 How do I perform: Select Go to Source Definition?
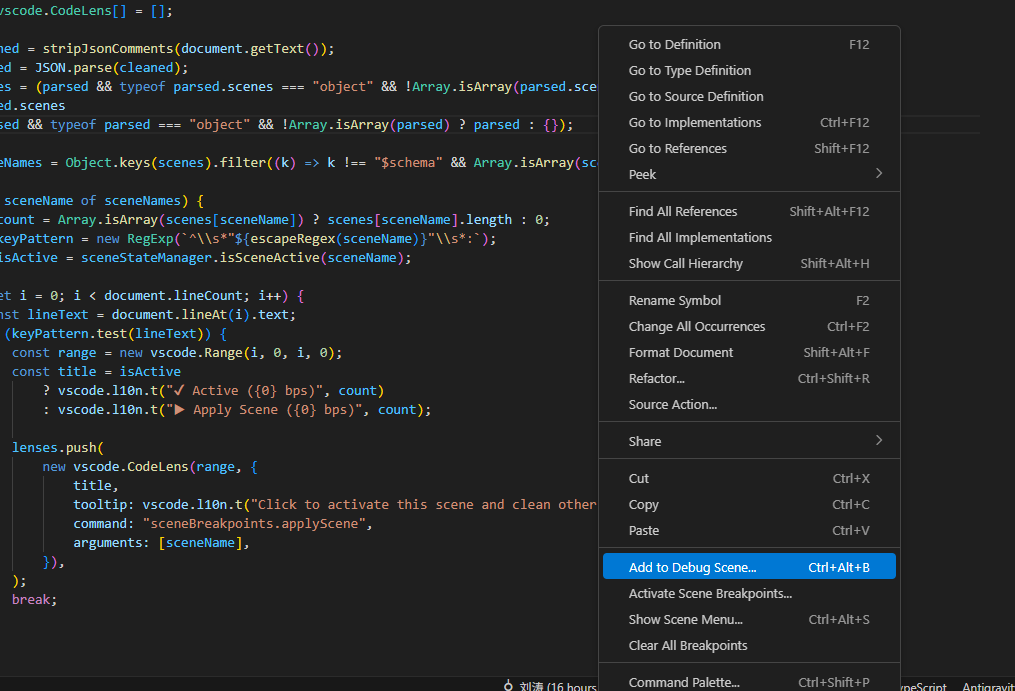point(749,96)
